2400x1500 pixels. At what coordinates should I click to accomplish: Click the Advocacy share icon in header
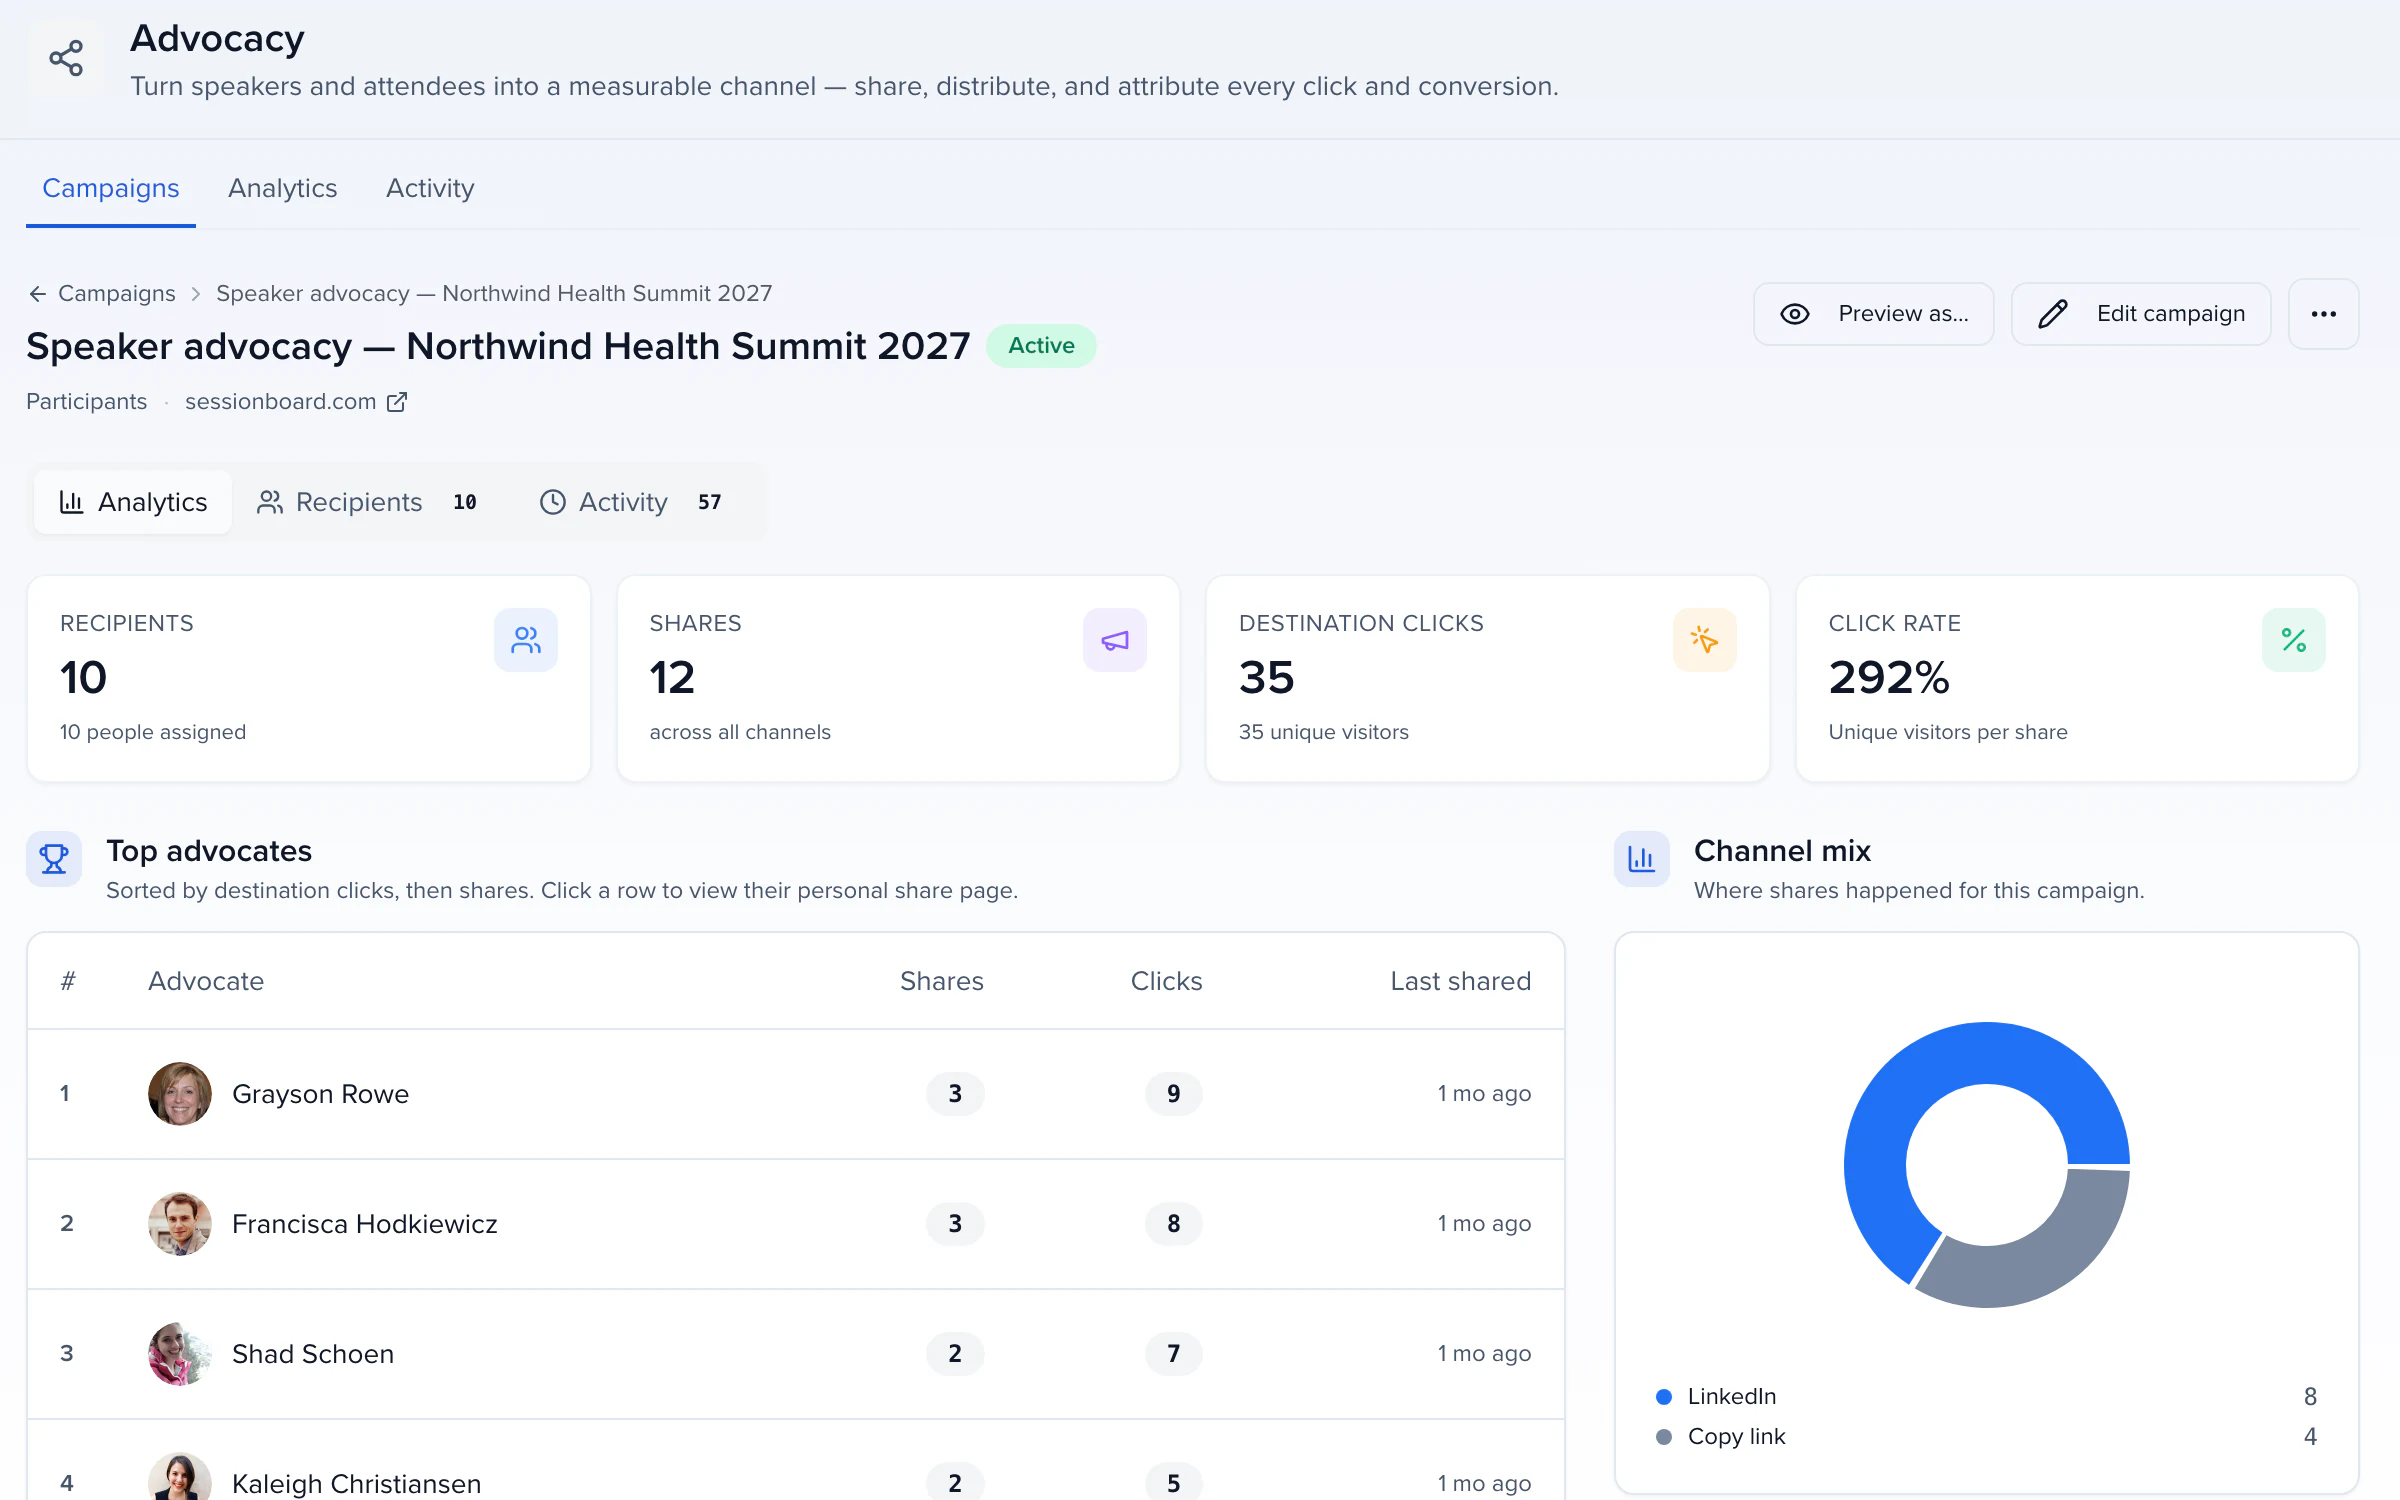[x=66, y=58]
